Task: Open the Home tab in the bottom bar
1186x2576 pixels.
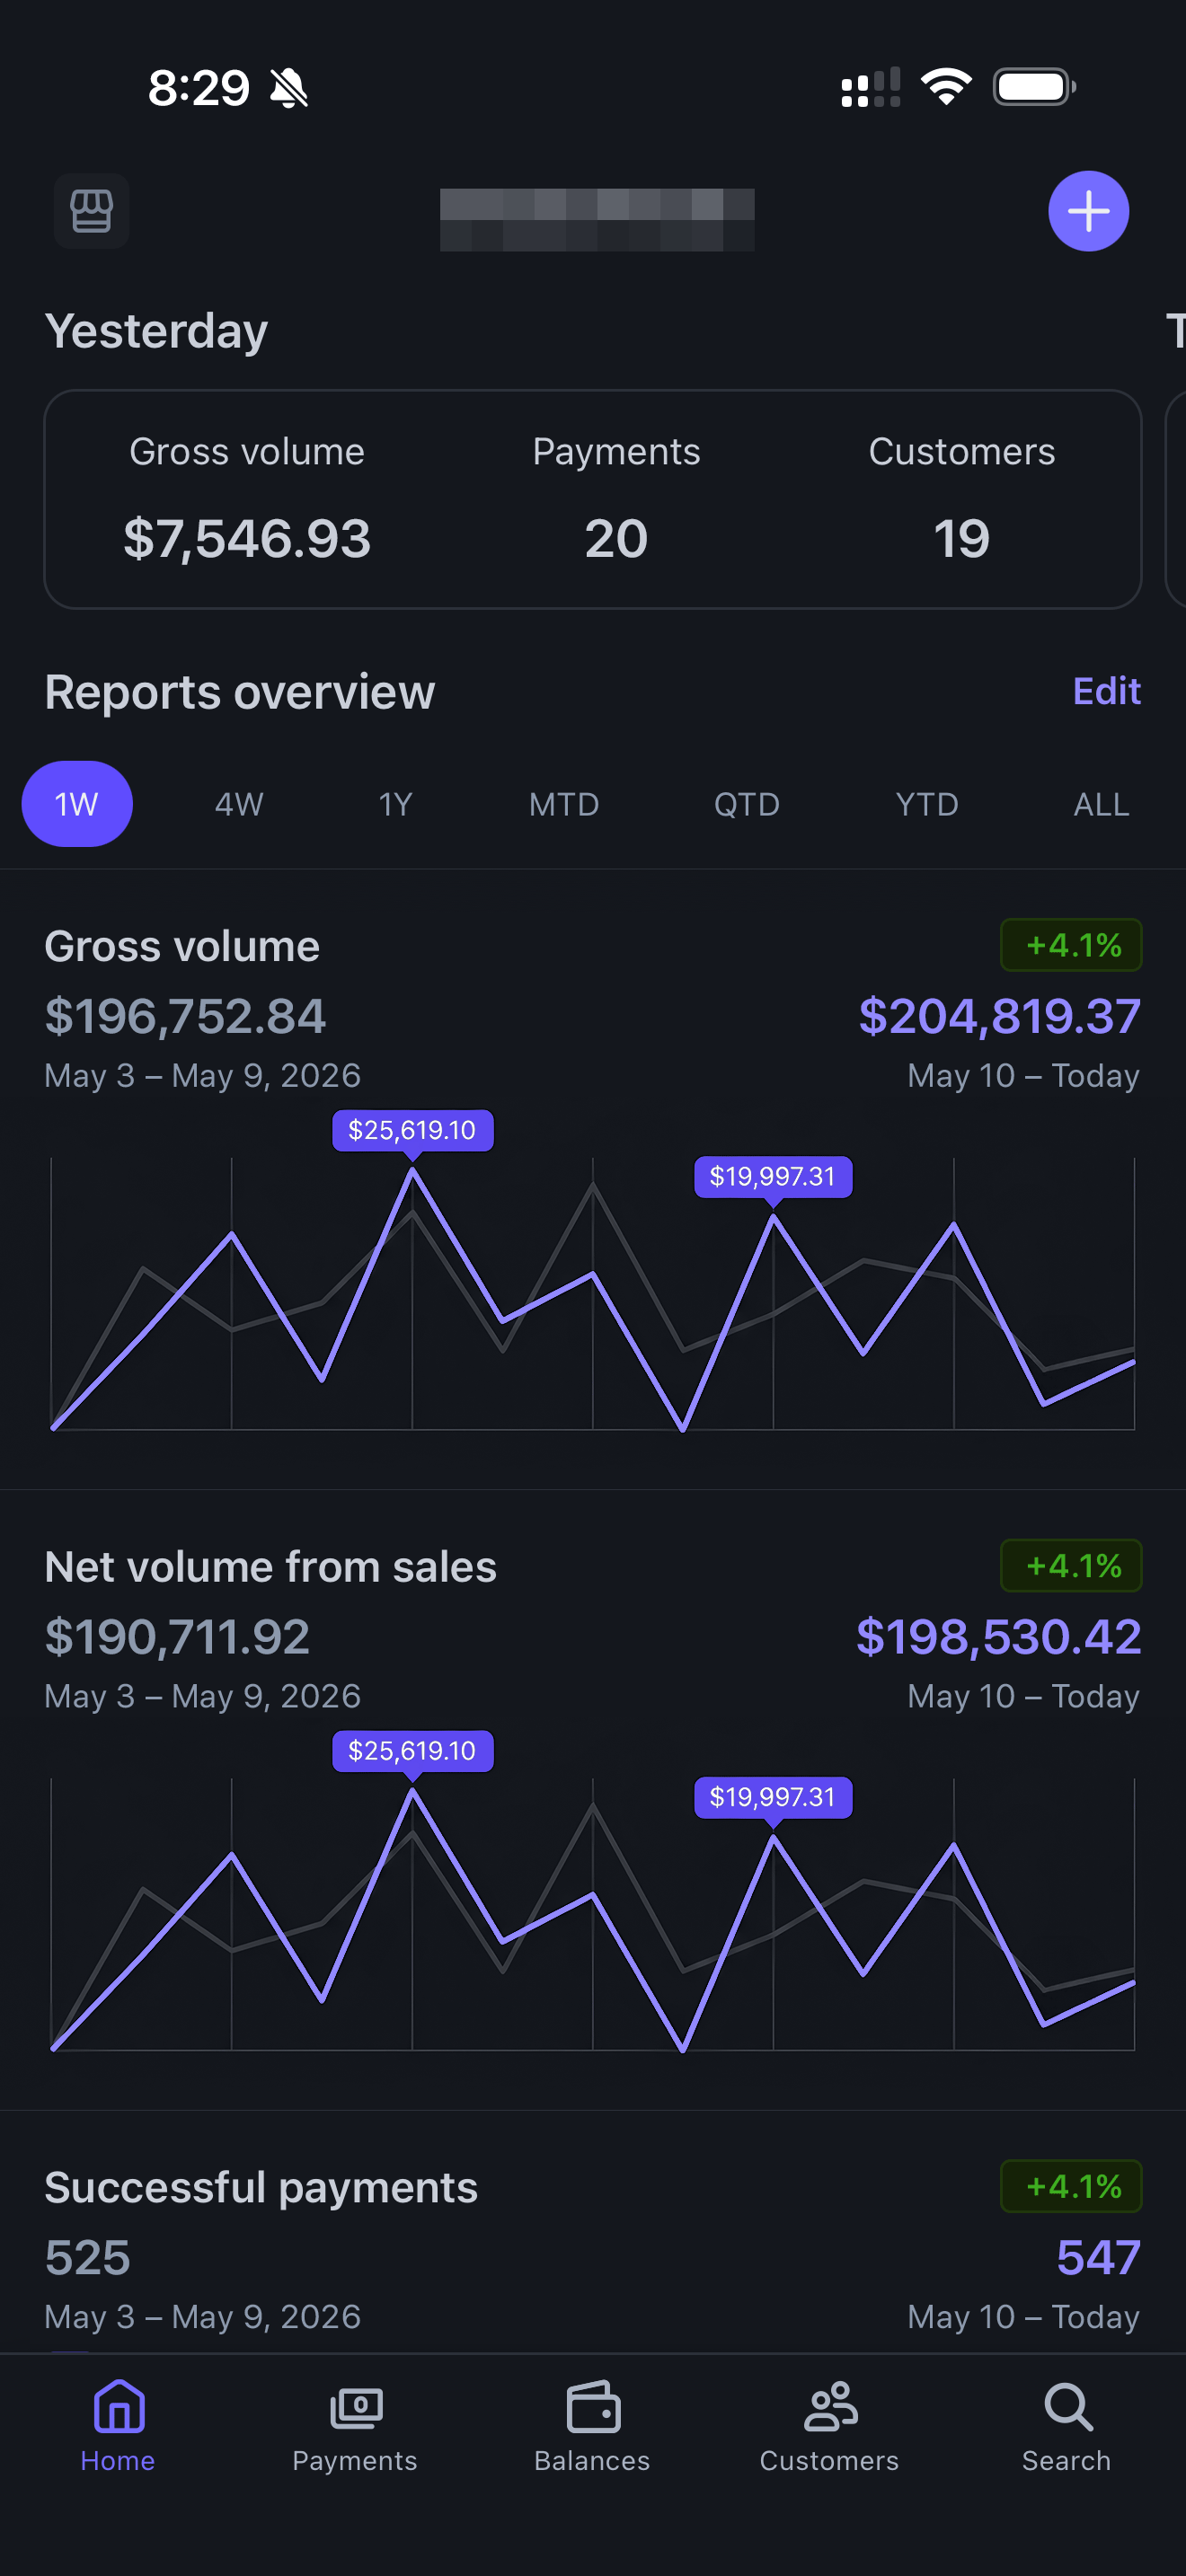Action: pyautogui.click(x=118, y=2426)
